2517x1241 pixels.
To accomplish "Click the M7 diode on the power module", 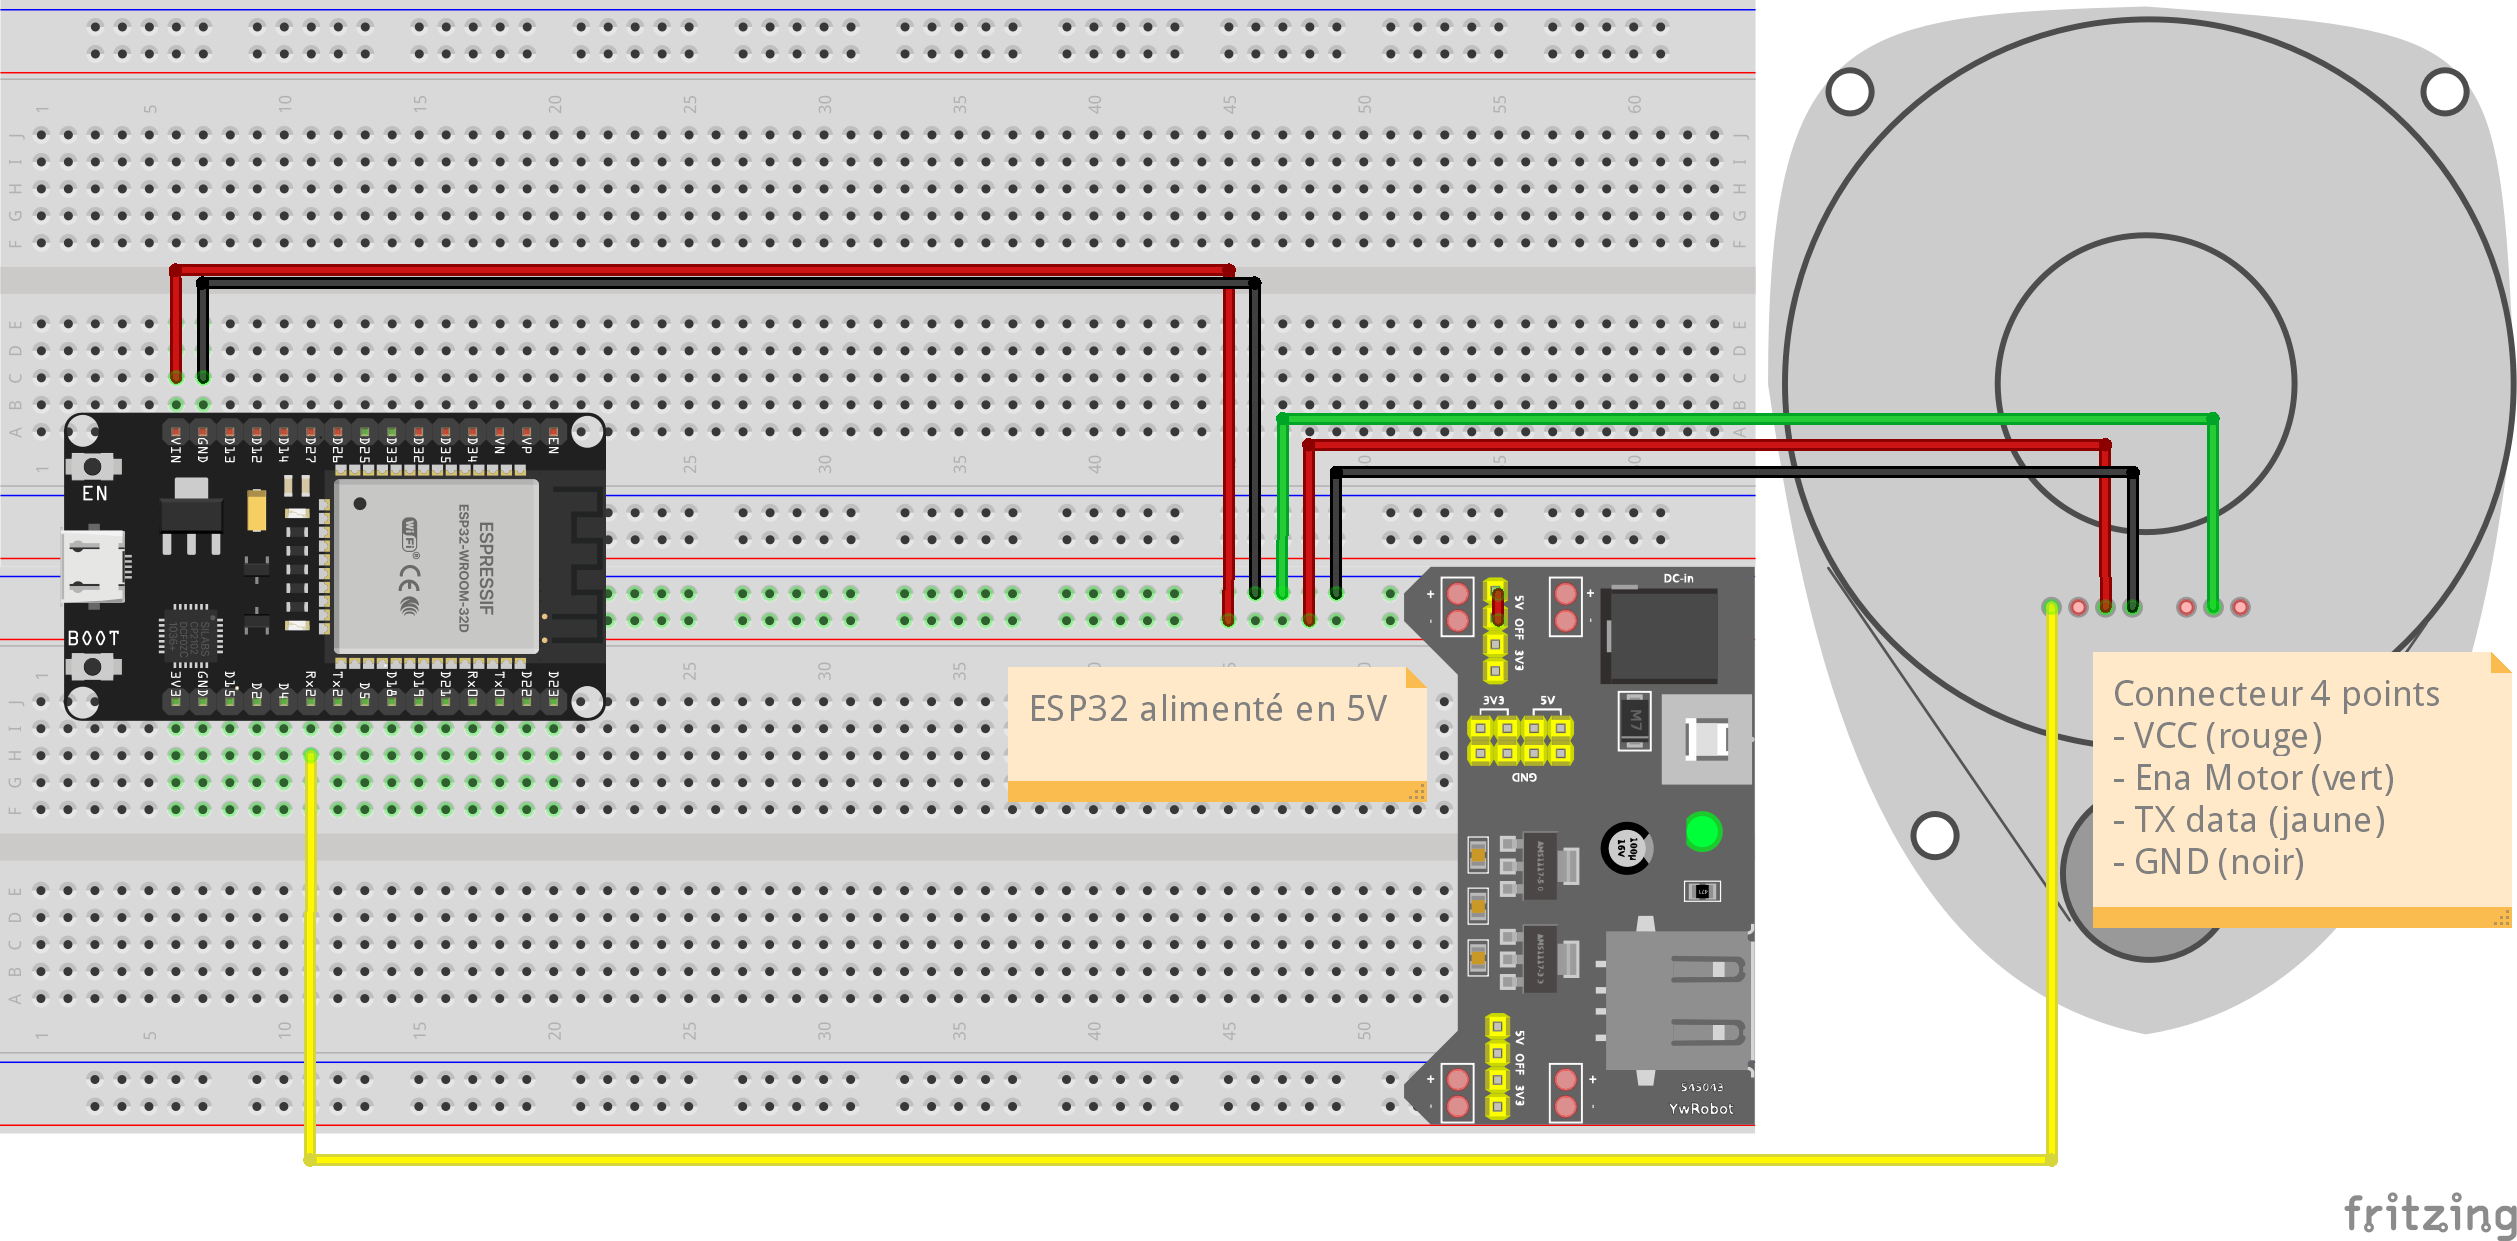I will 1634,721.
